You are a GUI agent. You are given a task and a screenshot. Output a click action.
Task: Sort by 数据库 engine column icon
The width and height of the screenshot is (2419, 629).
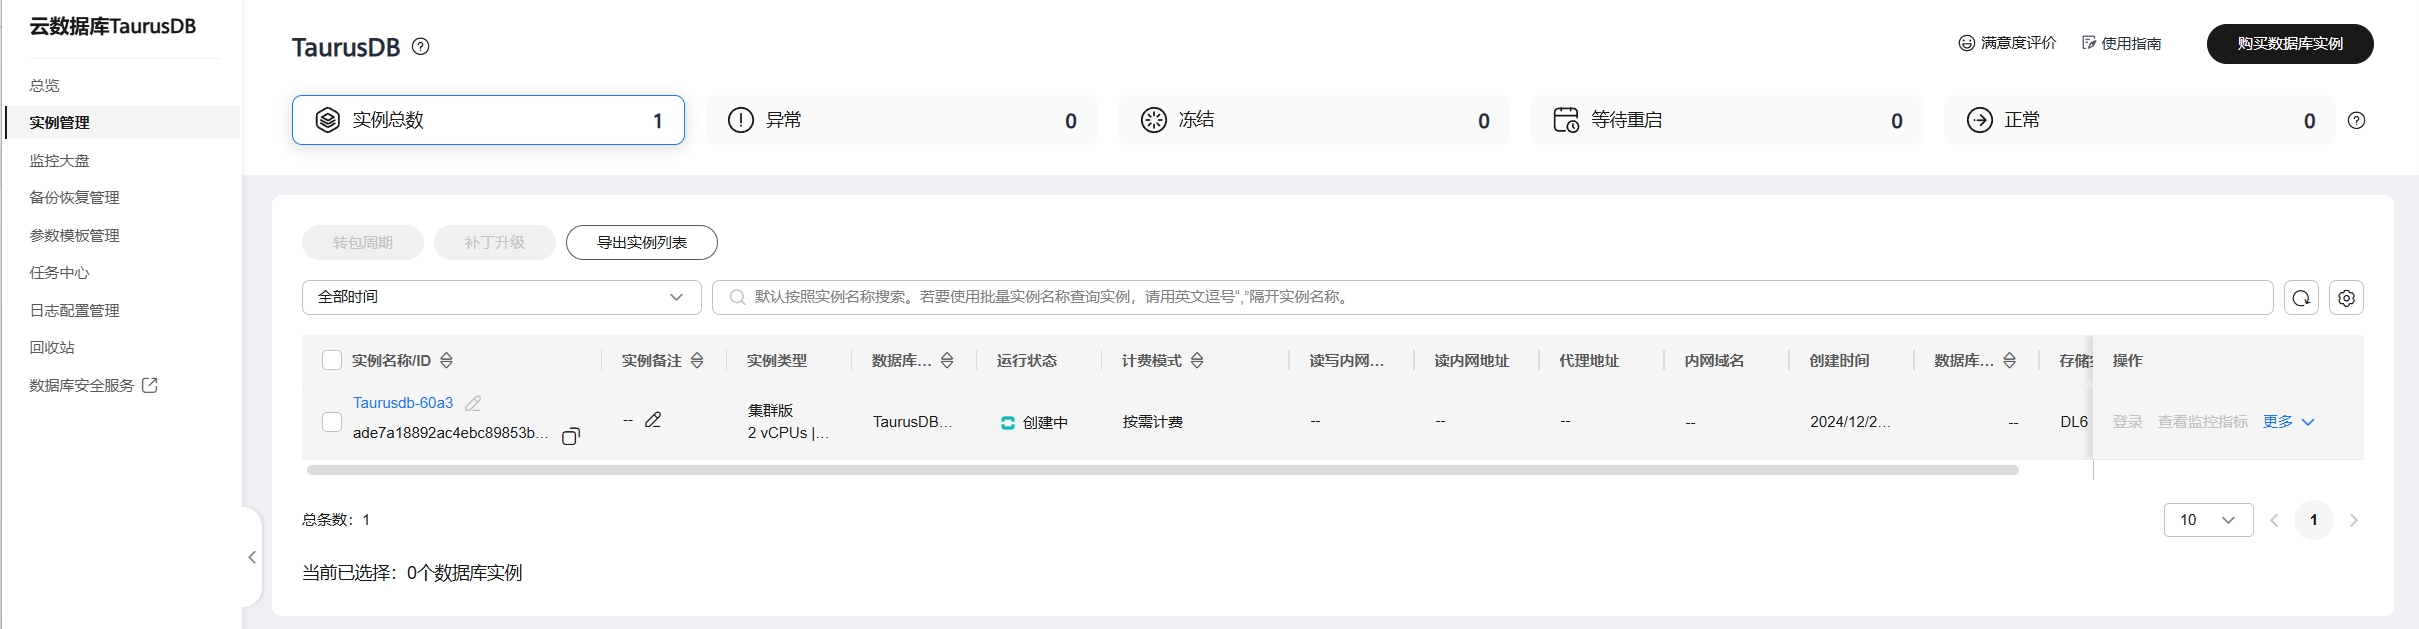tap(947, 360)
